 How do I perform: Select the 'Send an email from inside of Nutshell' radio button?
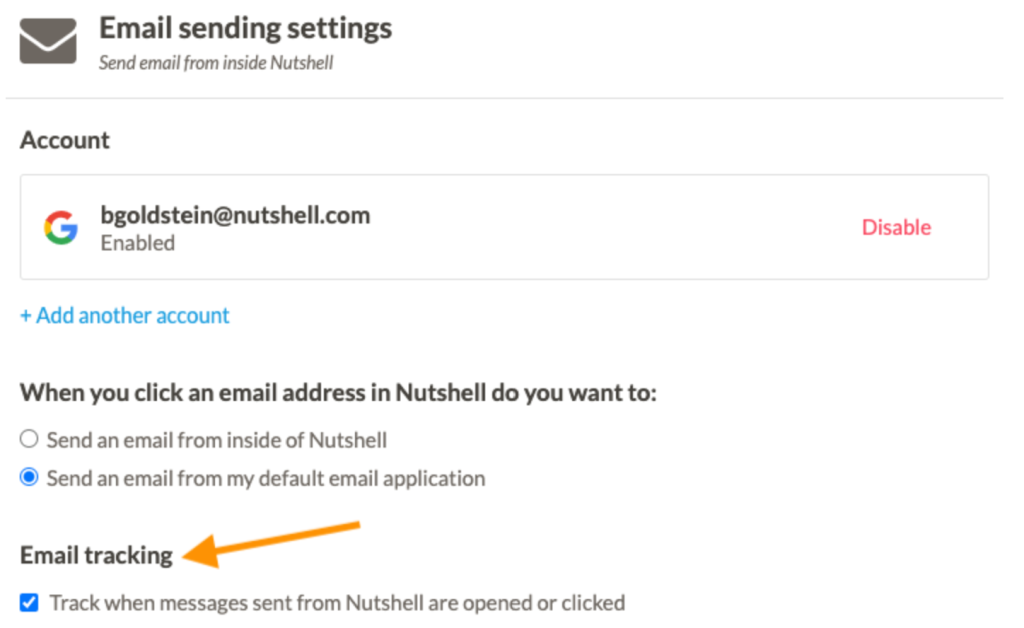click(x=29, y=439)
